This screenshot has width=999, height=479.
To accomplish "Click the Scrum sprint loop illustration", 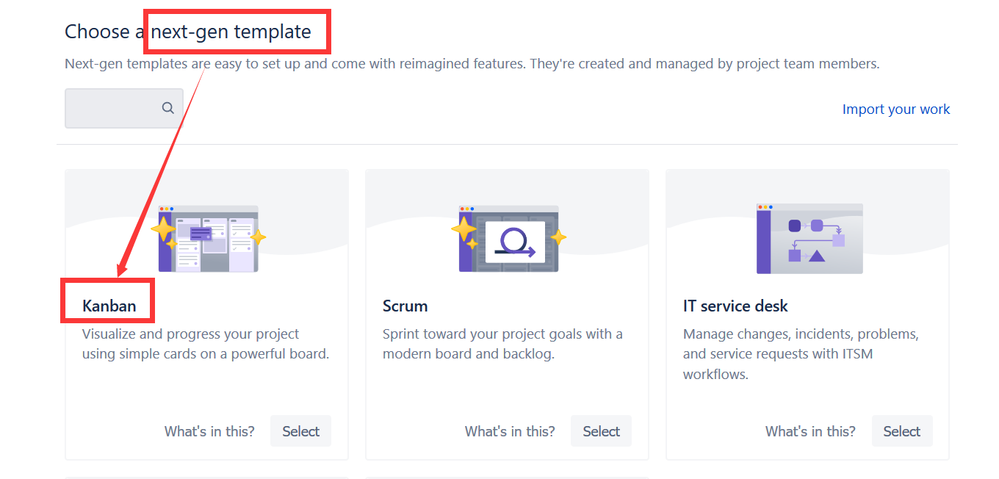I will pos(508,238).
